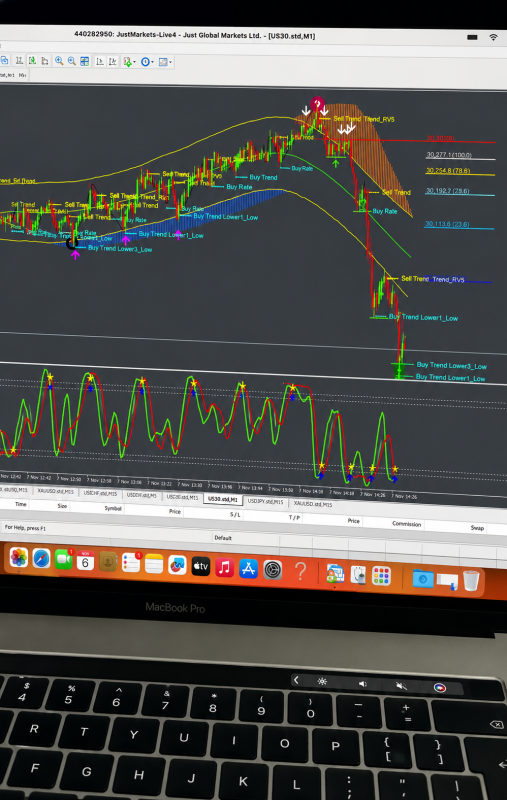Click the Commission column header

(x=407, y=523)
